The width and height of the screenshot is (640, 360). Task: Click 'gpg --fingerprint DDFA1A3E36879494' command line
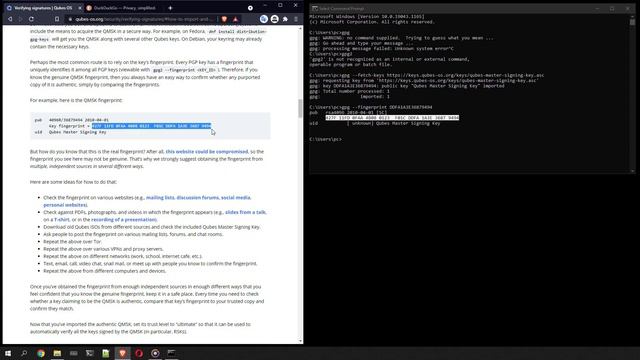point(371,107)
